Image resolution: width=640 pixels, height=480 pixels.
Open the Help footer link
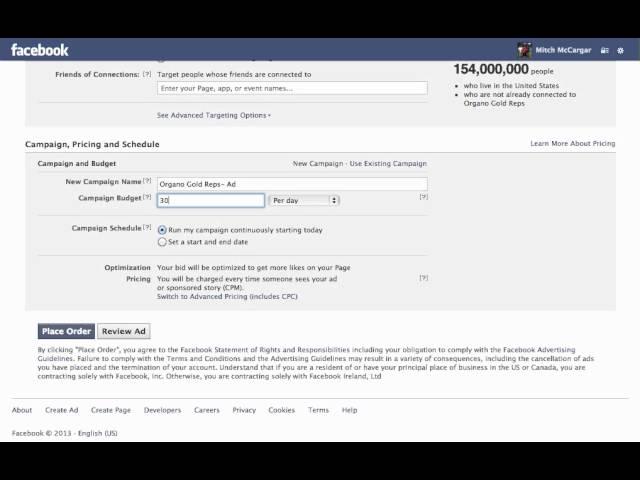coord(349,410)
